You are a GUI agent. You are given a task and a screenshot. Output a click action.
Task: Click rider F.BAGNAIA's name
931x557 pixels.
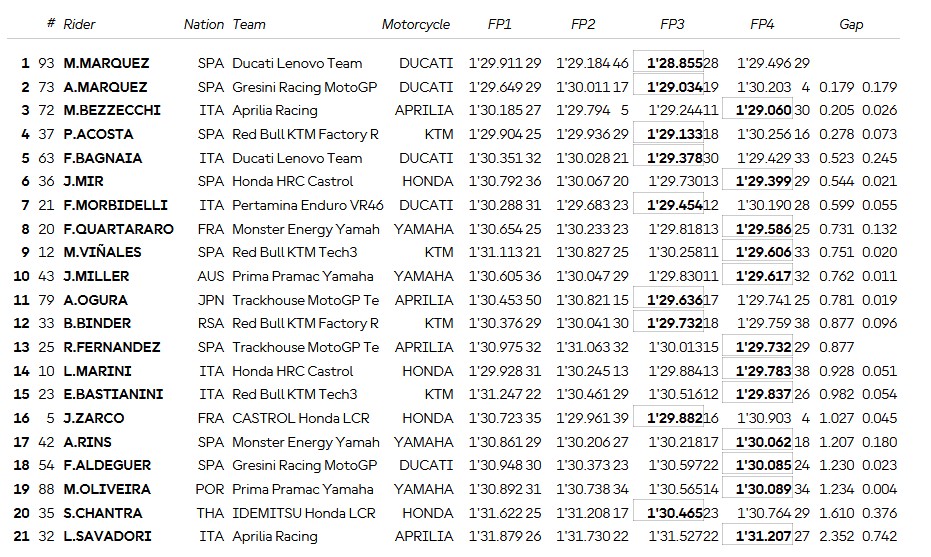coord(103,158)
